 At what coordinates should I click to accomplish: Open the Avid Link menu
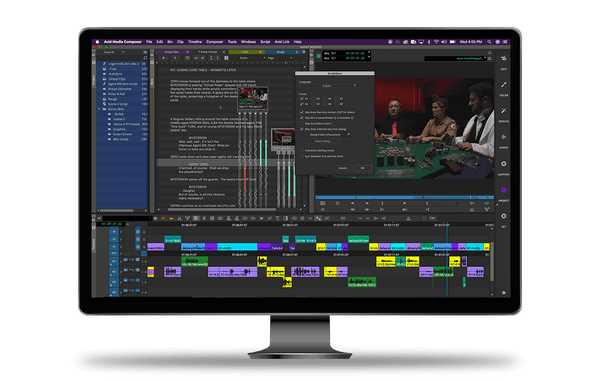(x=282, y=42)
